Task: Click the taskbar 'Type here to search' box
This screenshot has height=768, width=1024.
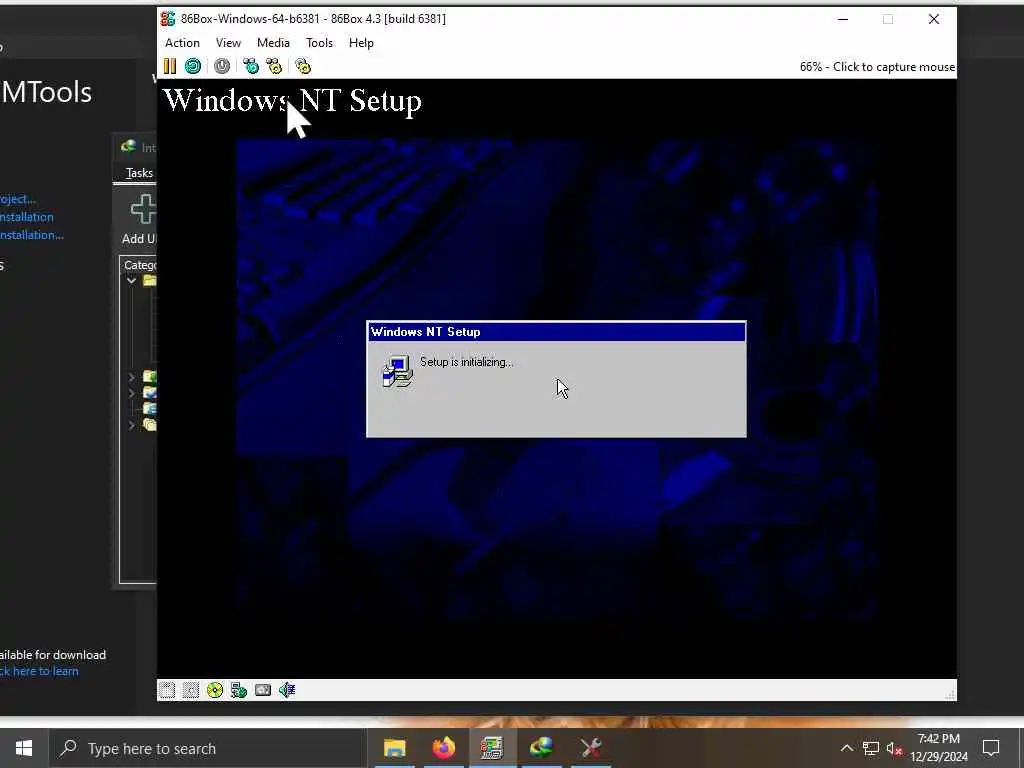Action: pos(209,748)
